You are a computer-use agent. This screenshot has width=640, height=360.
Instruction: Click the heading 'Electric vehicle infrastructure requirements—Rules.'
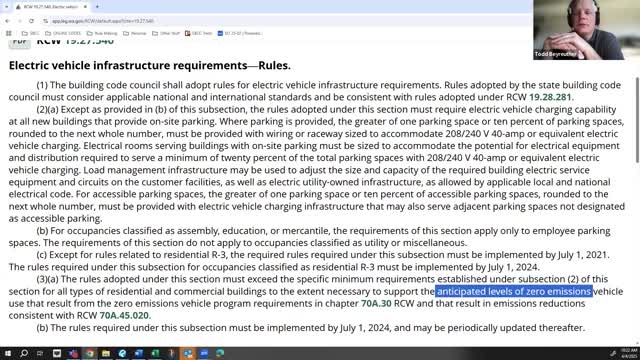150,65
